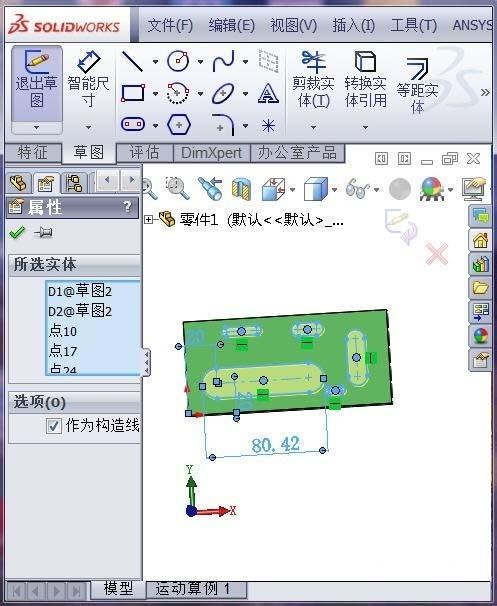Click View Orientation icon
Viewport: 497px width, 606px height.
point(274,189)
